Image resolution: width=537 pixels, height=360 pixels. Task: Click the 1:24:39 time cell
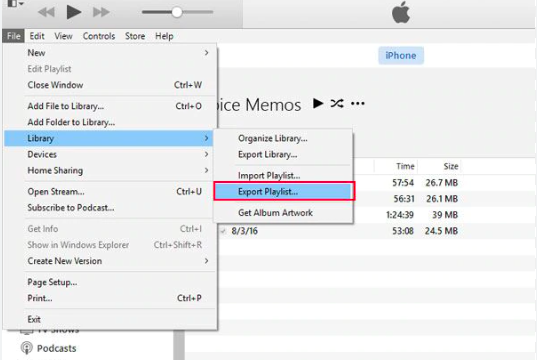(x=400, y=215)
